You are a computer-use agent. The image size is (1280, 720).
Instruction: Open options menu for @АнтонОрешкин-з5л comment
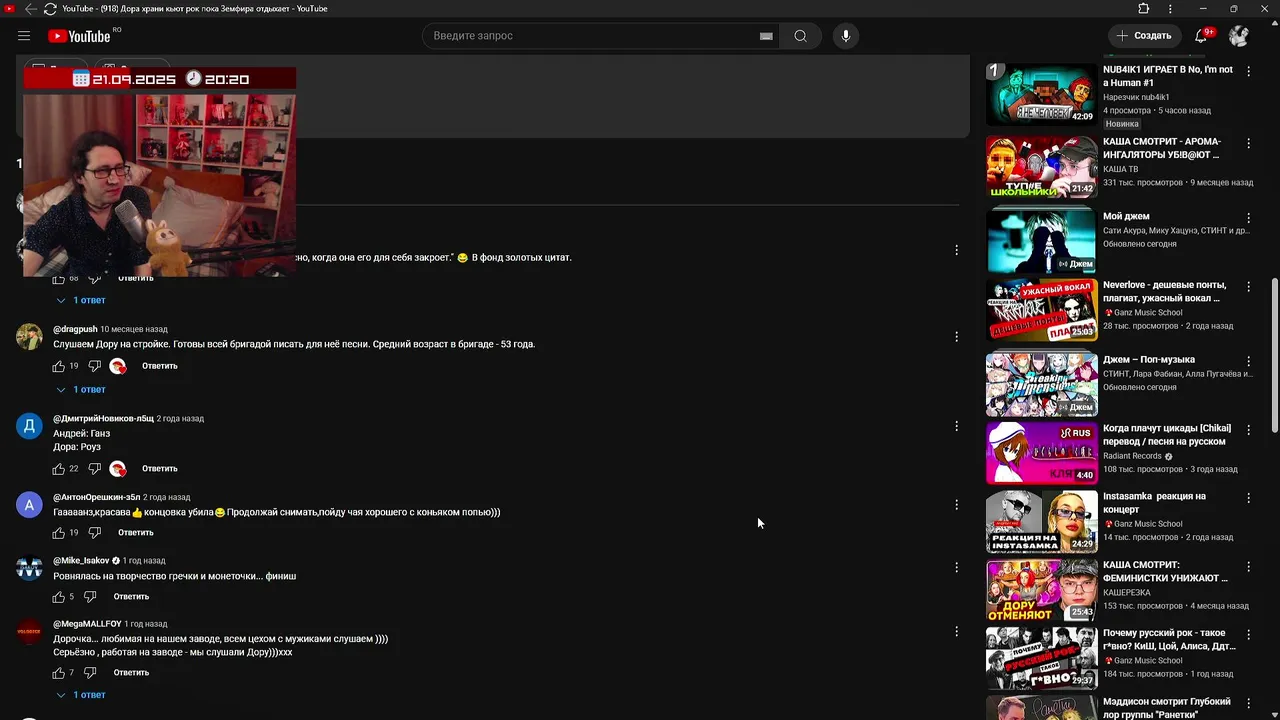[956, 505]
